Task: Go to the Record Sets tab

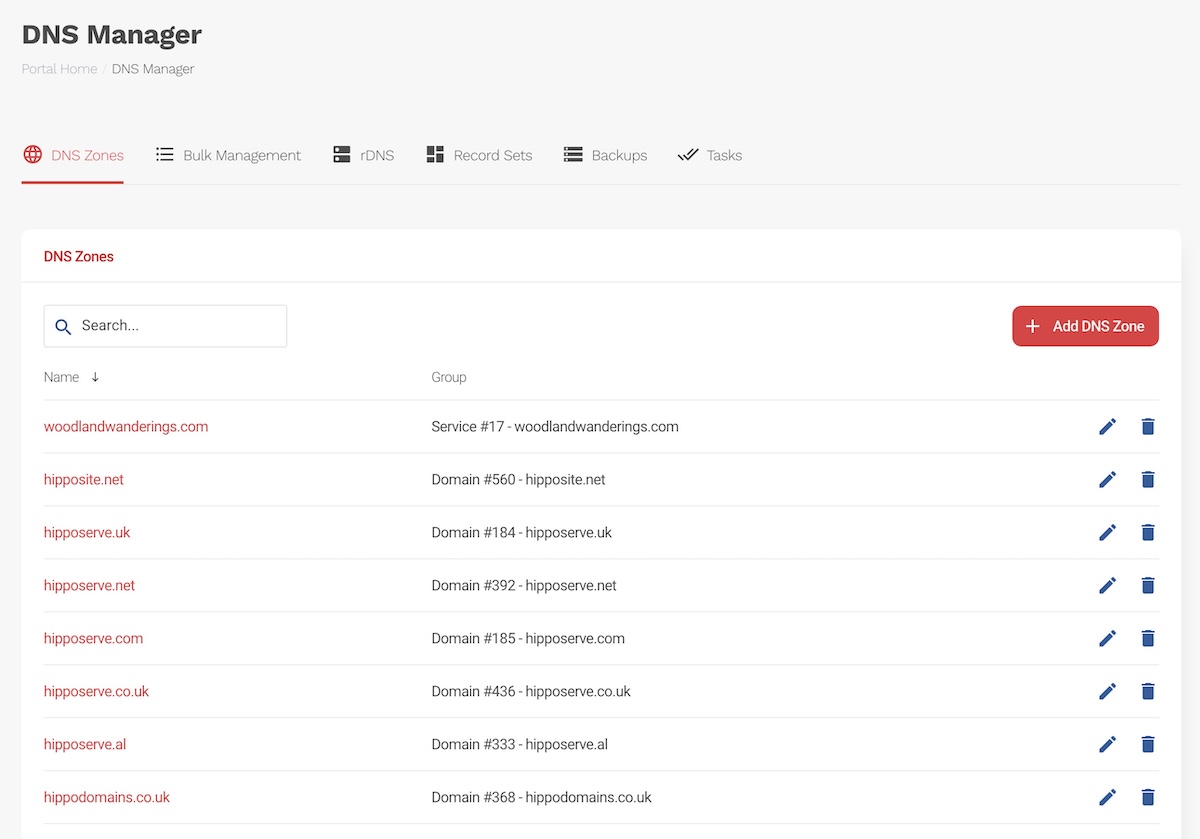Action: (479, 156)
